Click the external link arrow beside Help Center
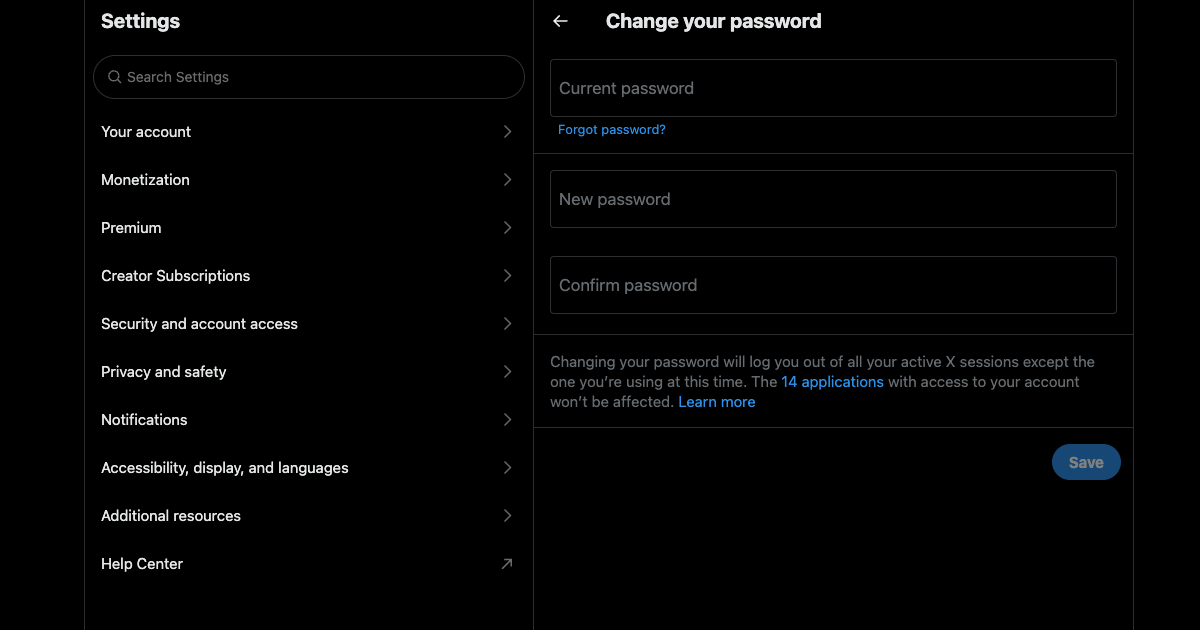The width and height of the screenshot is (1200, 630). tap(507, 563)
